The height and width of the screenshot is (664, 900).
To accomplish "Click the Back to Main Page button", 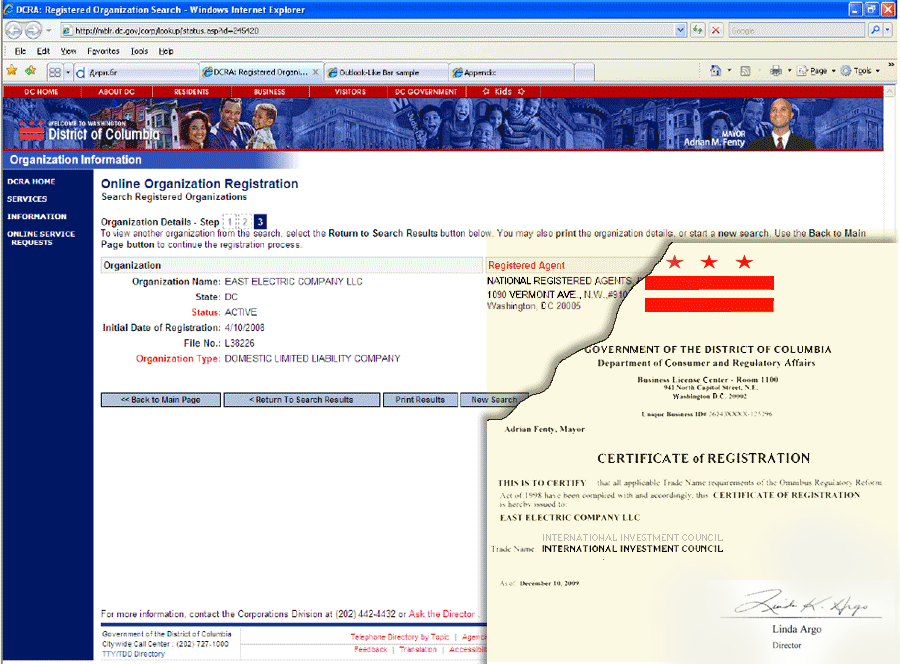I will (x=161, y=399).
